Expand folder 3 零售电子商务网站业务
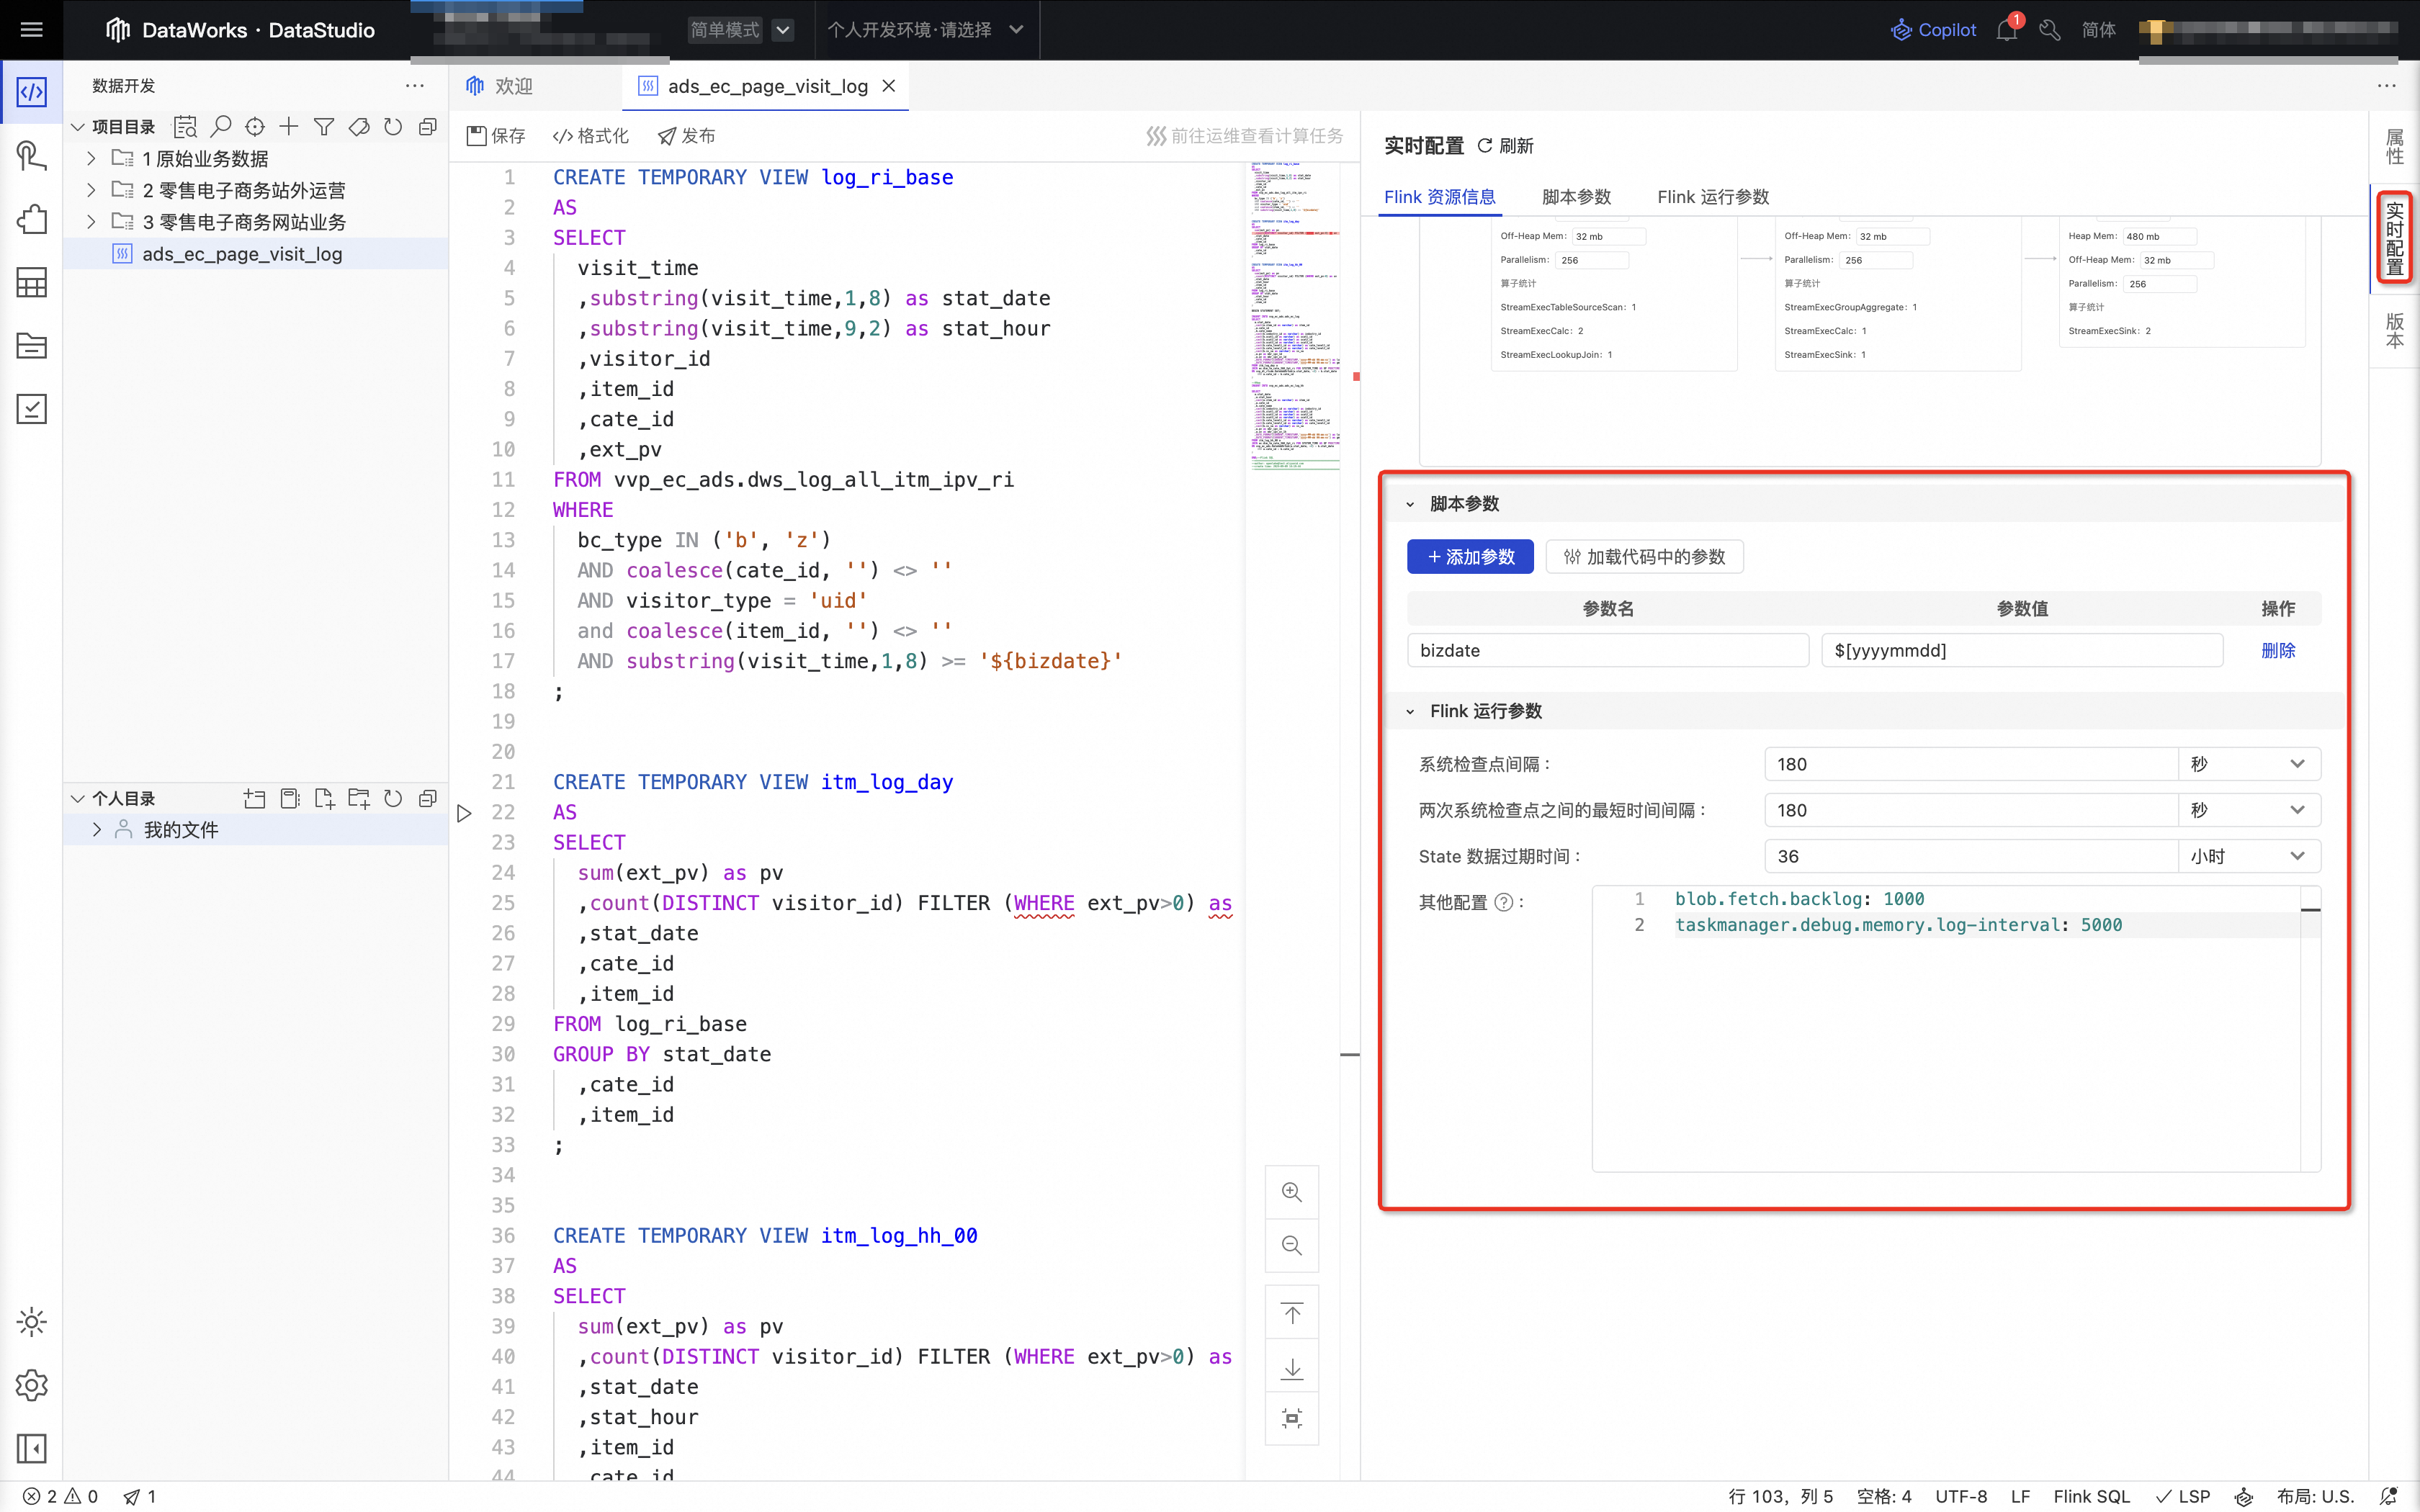The height and width of the screenshot is (1512, 2420). click(x=91, y=221)
